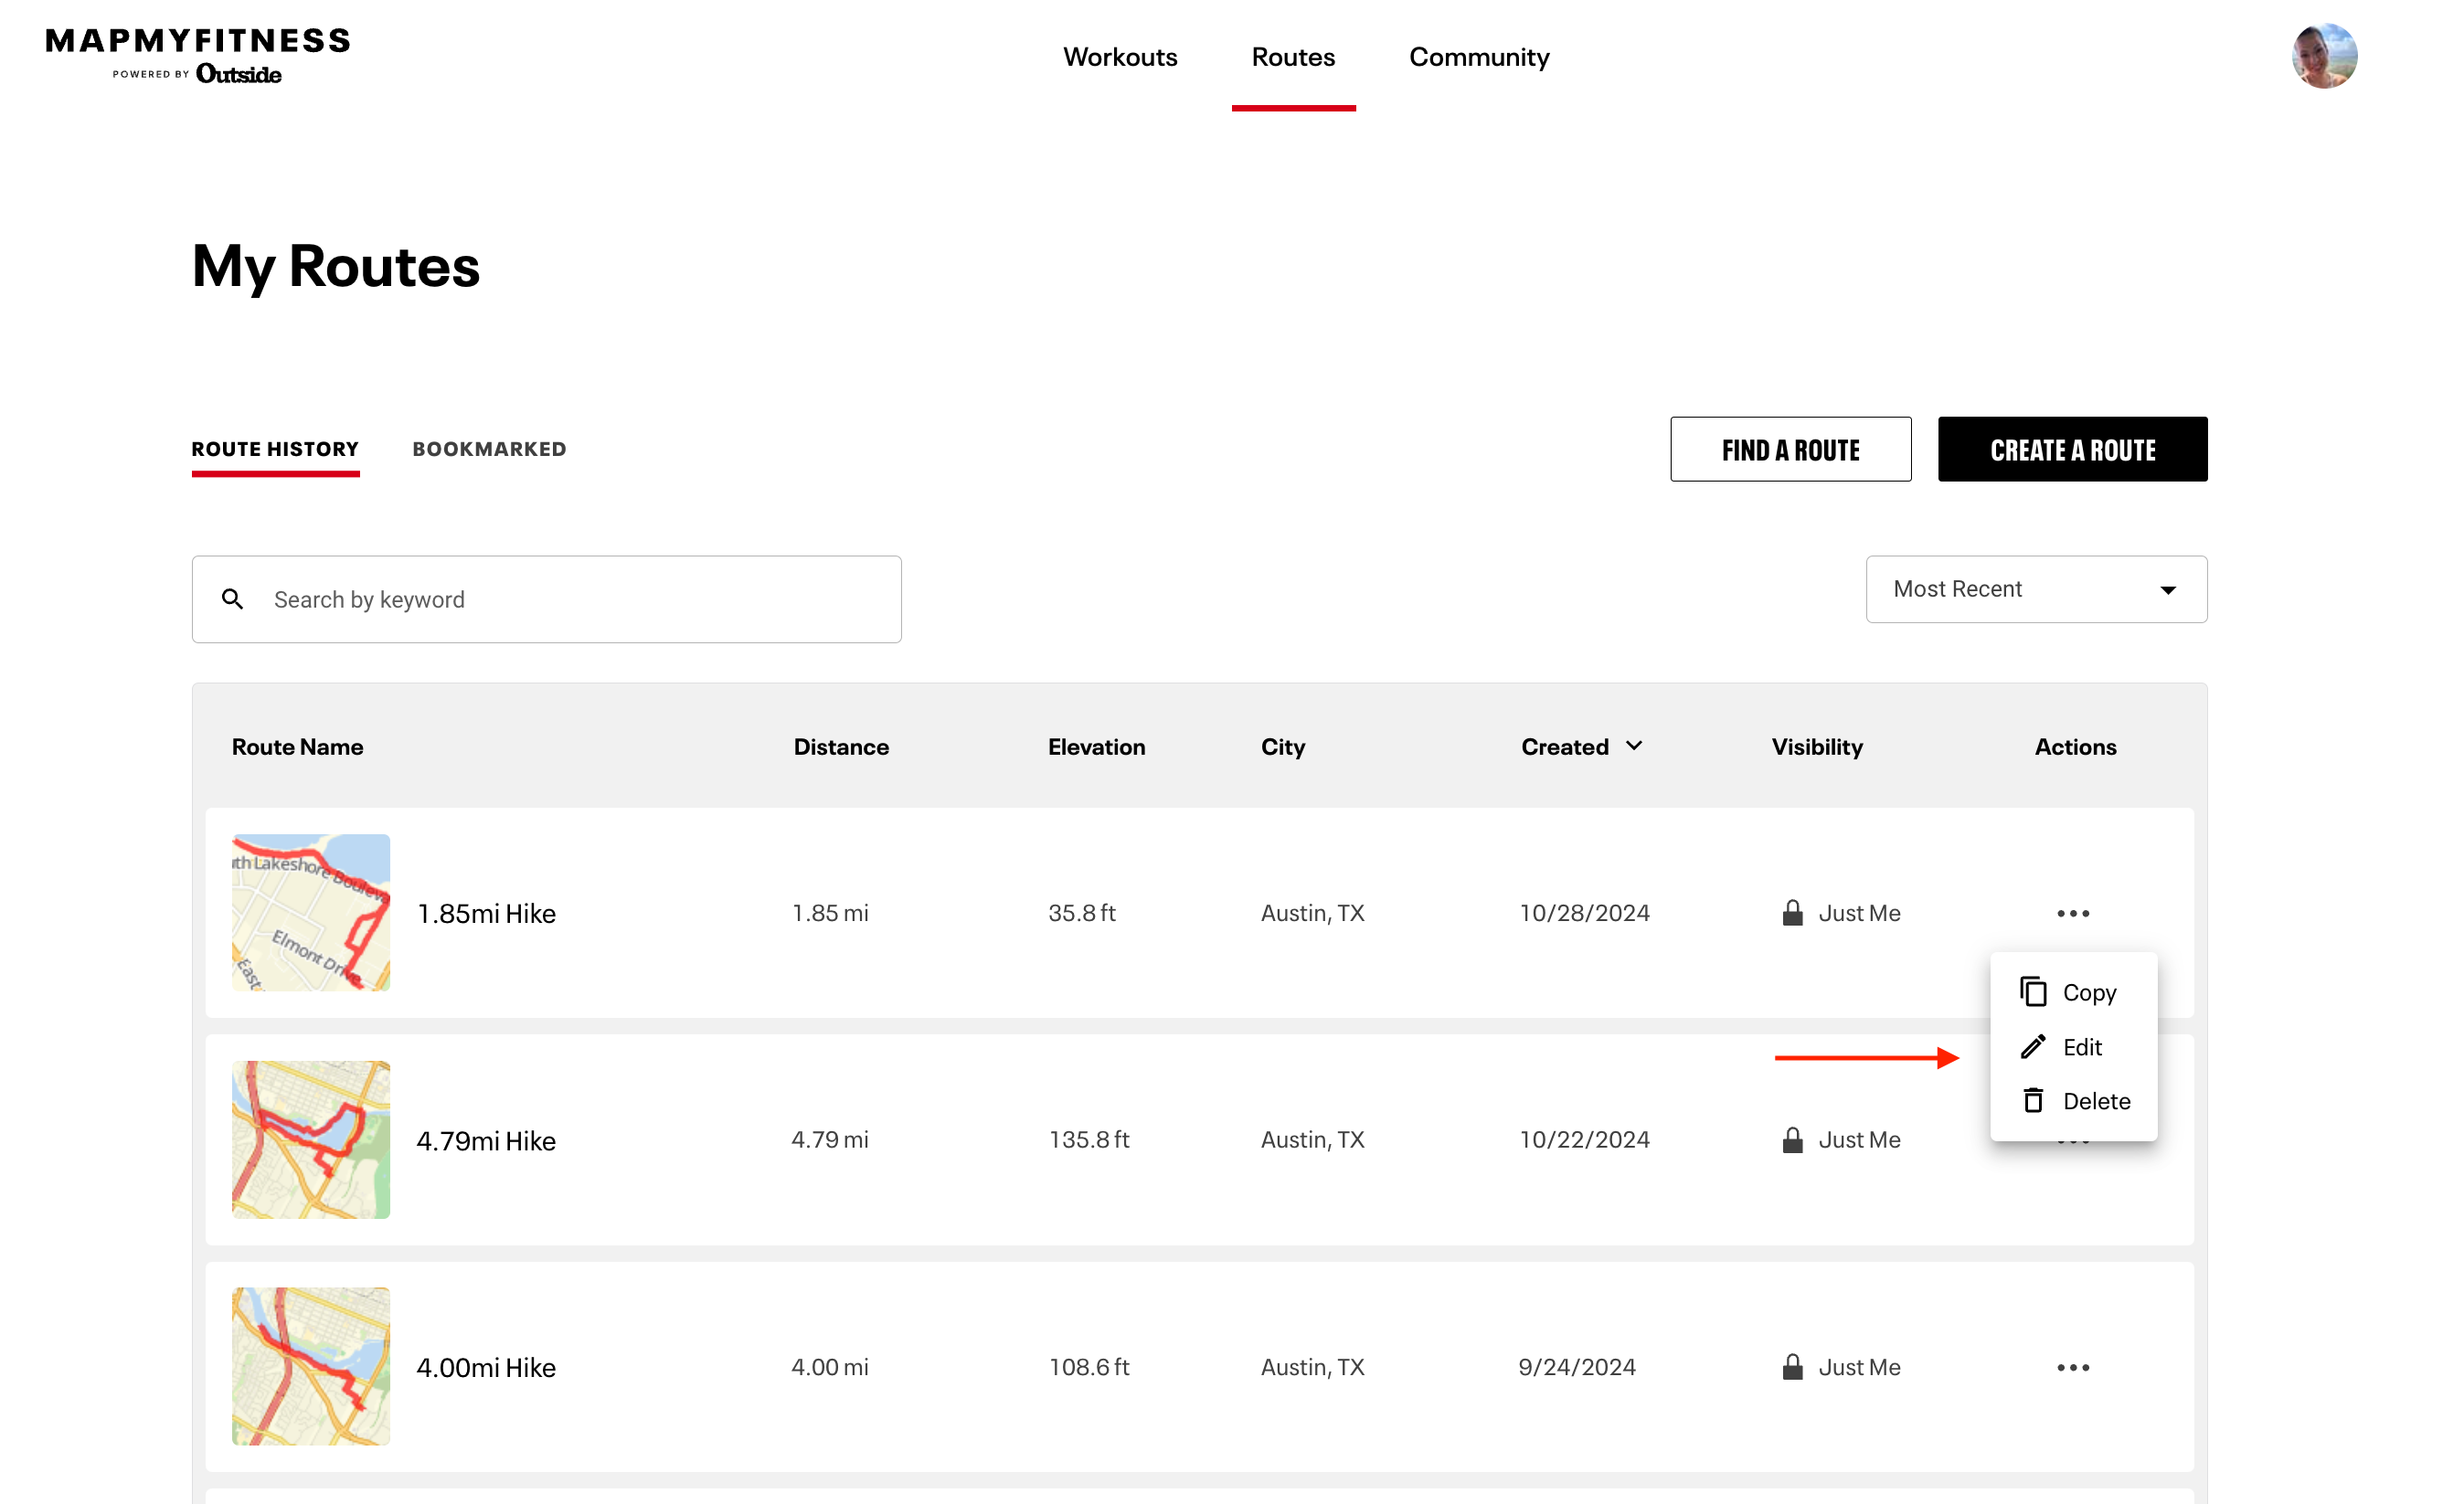Open the Community navigation item
The width and height of the screenshot is (2464, 1504).
tap(1479, 57)
